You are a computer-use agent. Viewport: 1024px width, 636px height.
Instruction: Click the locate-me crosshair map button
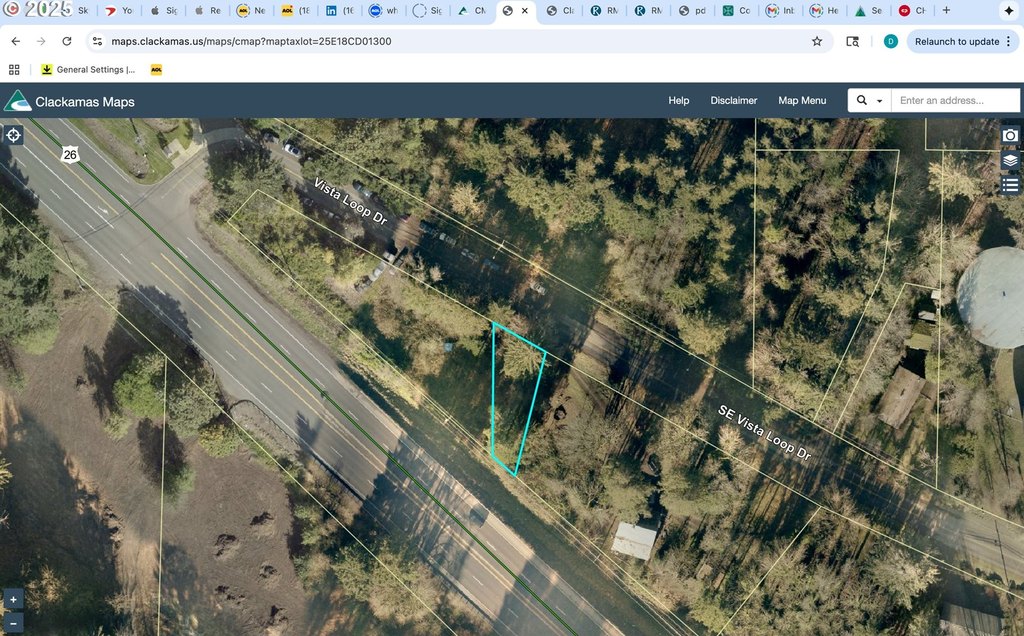(x=14, y=135)
